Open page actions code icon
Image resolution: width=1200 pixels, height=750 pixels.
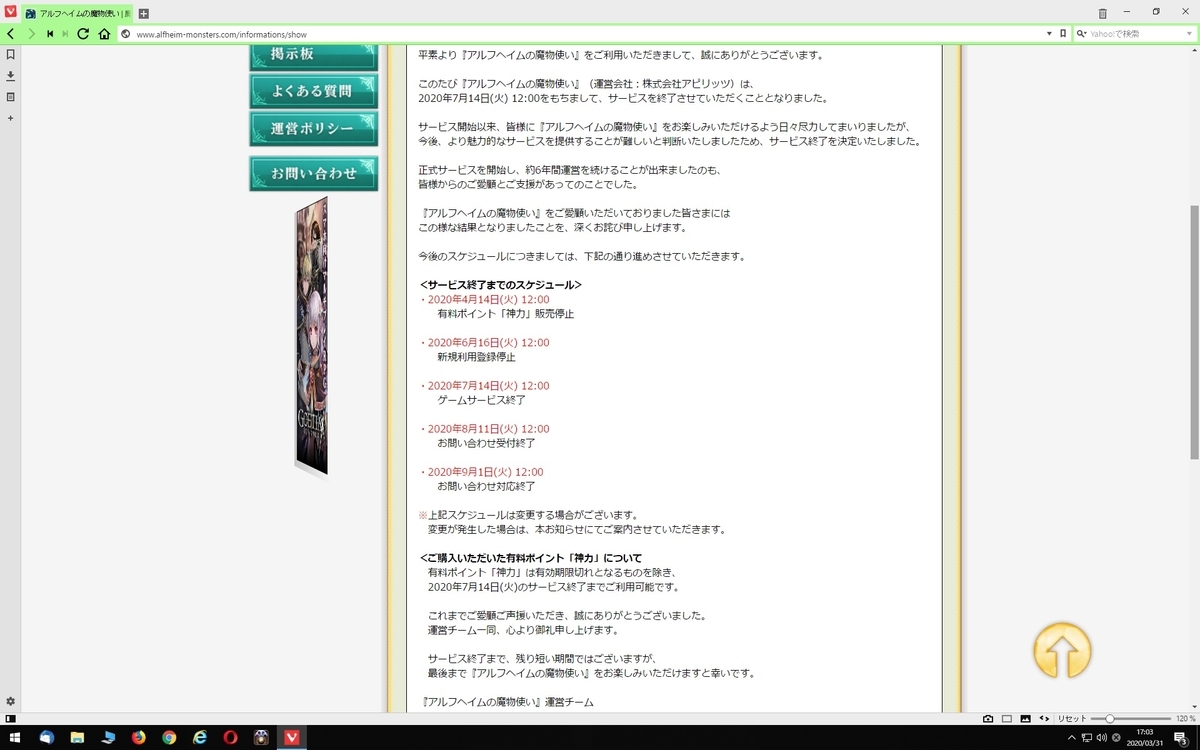(x=1044, y=718)
